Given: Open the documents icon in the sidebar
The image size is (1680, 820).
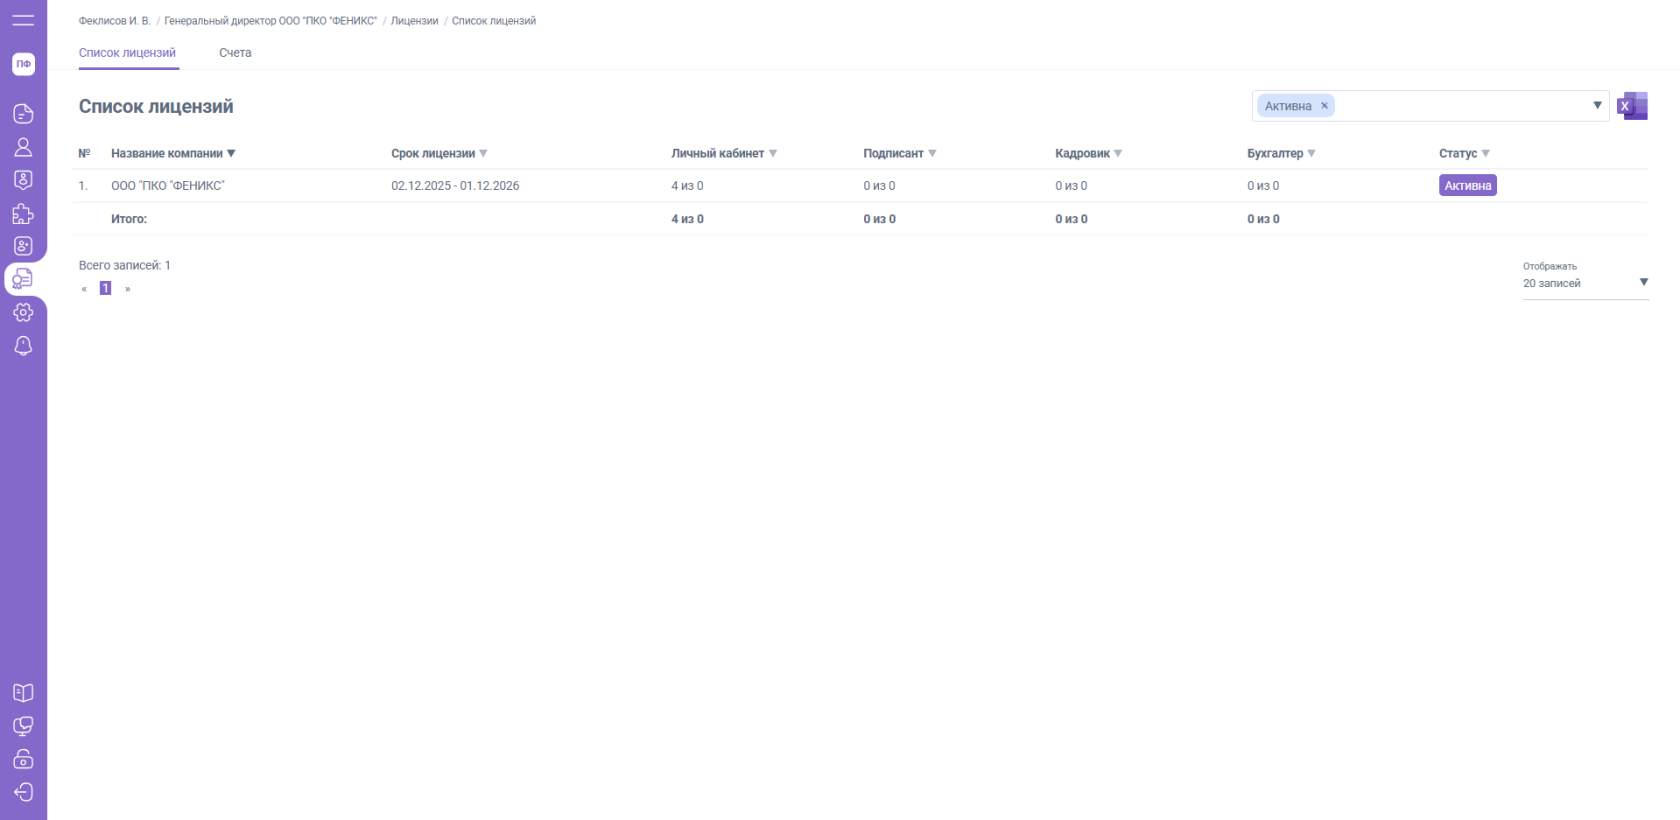Looking at the screenshot, I should point(23,114).
